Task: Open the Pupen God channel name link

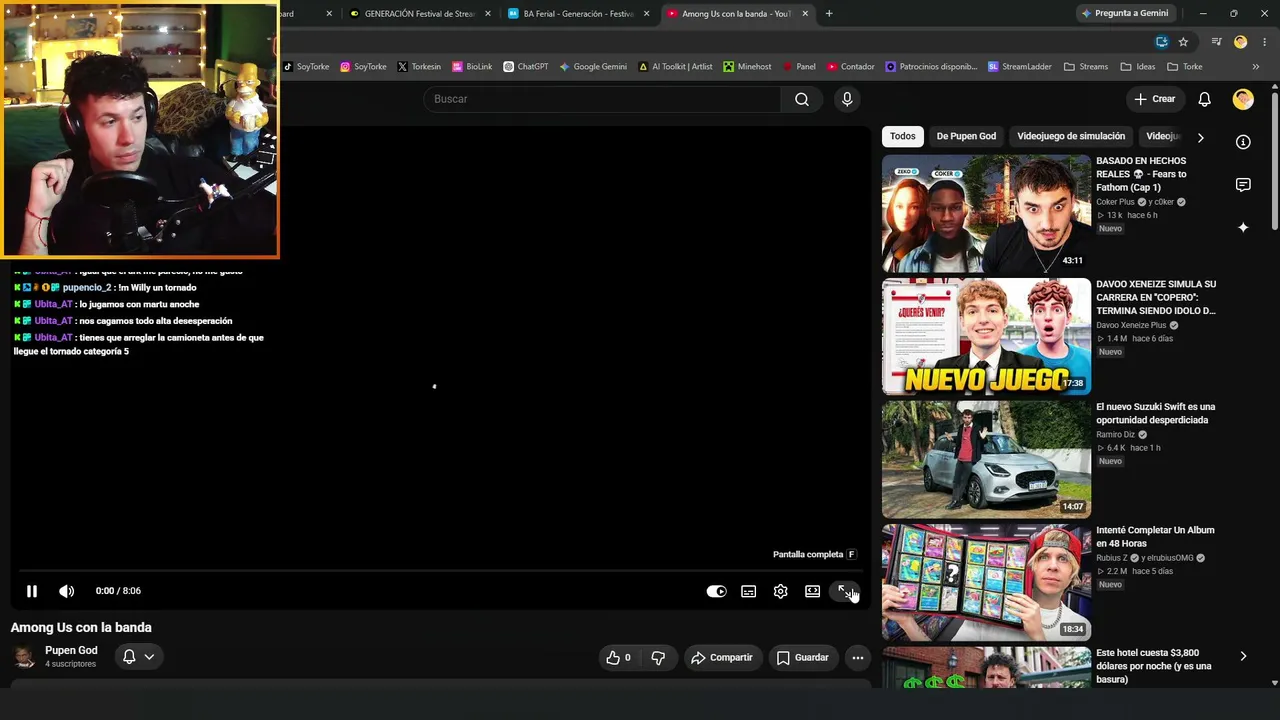Action: 71,650
